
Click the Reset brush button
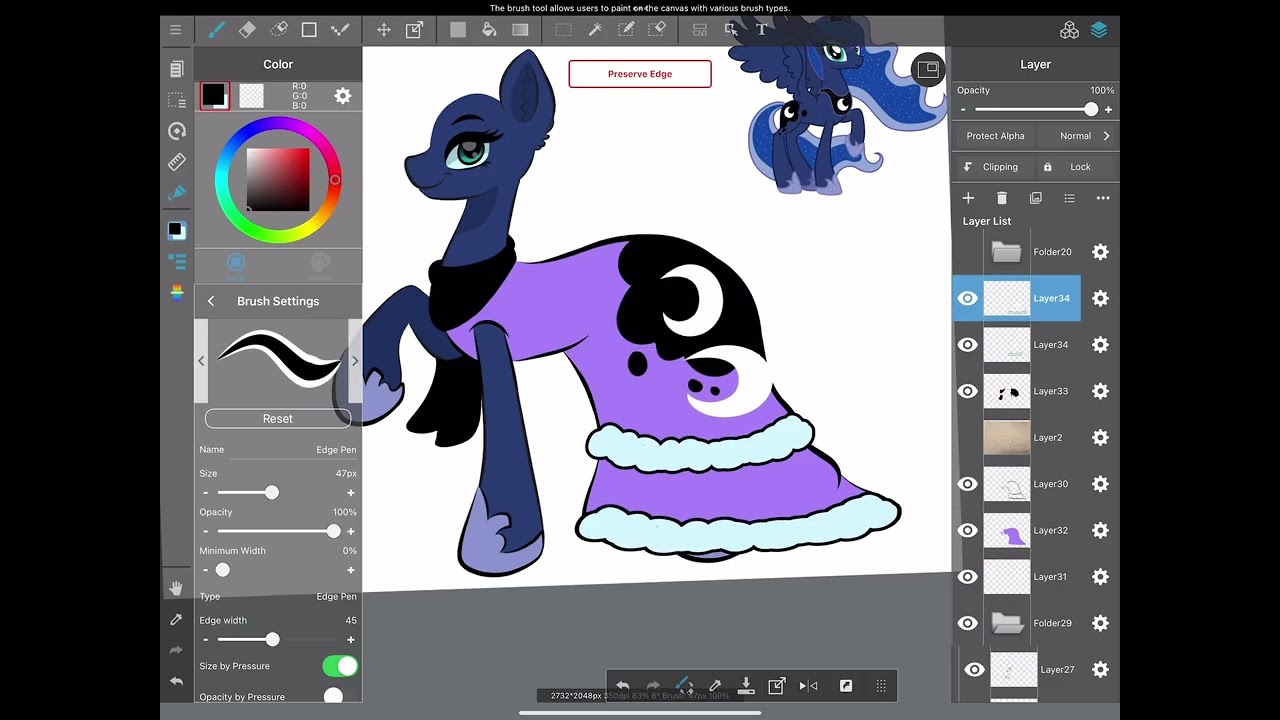(x=278, y=419)
